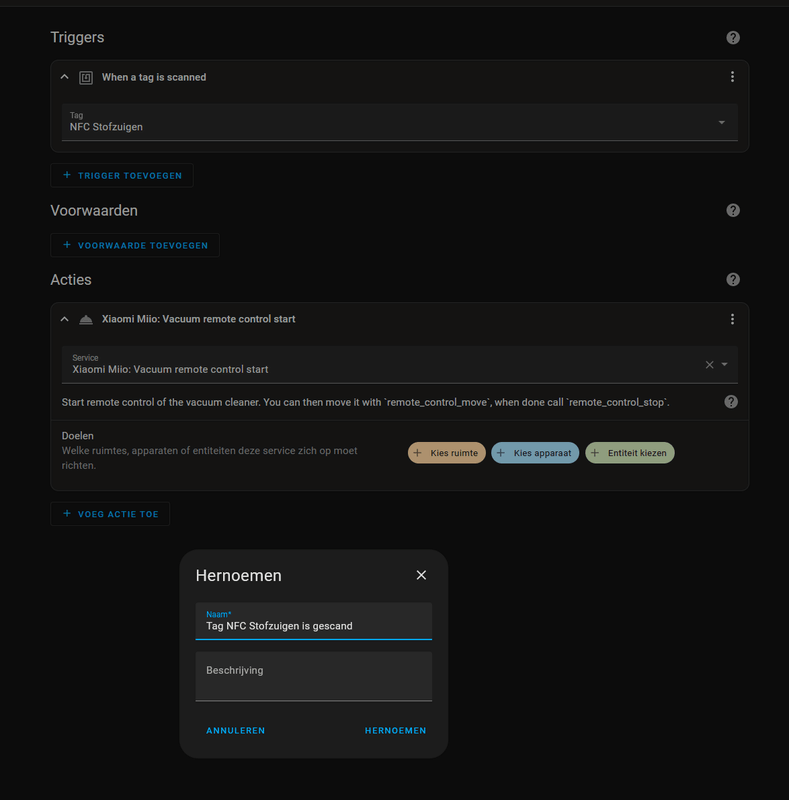Choose device with Kies apparaat chip
This screenshot has width=789, height=800.
(535, 453)
